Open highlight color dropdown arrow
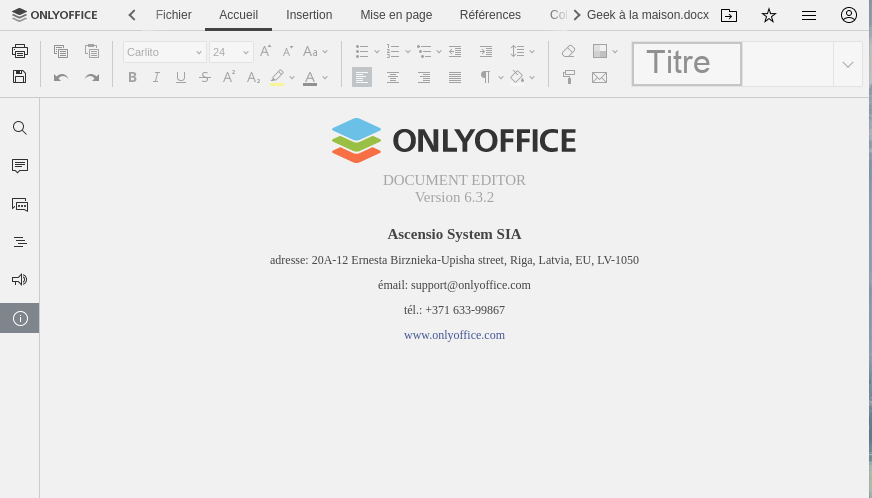 pyautogui.click(x=292, y=77)
